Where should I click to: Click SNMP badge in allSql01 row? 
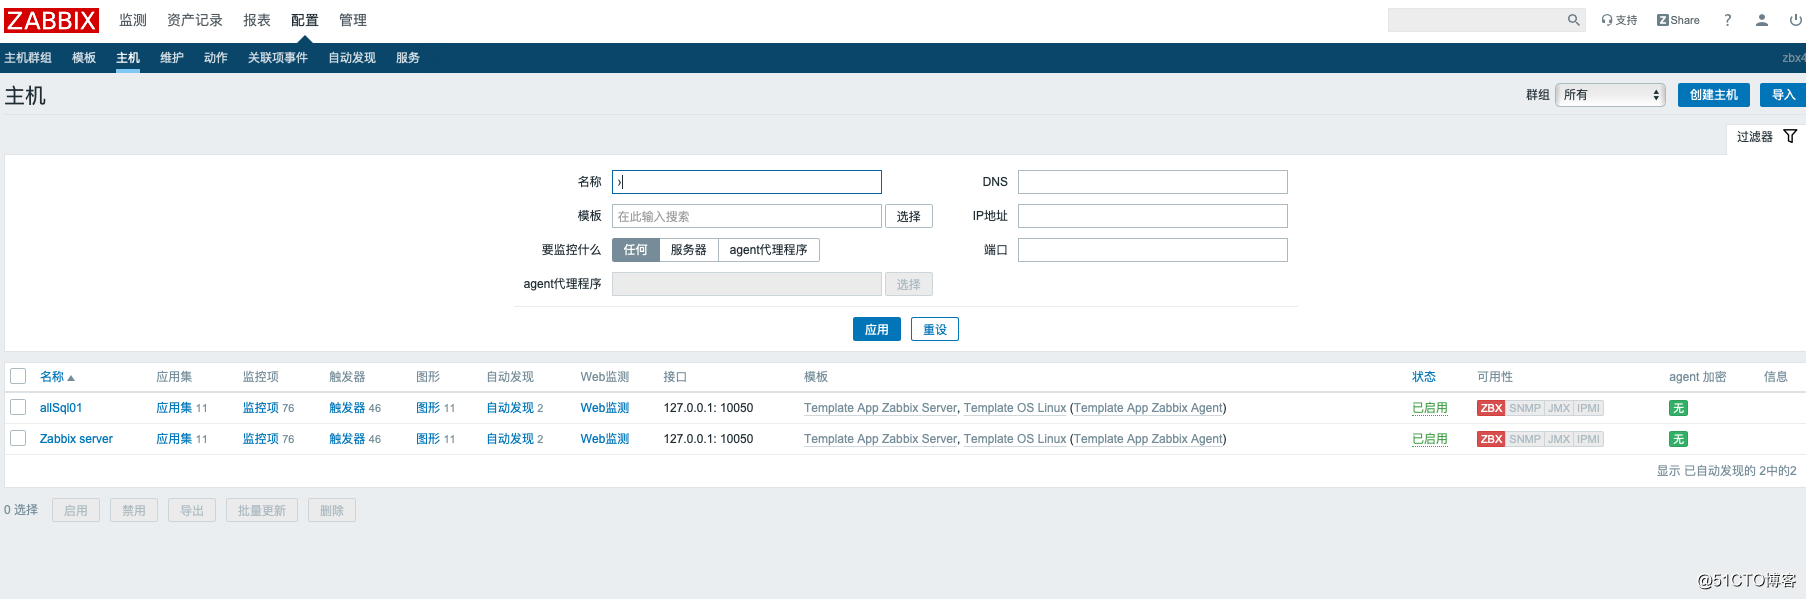(1525, 408)
